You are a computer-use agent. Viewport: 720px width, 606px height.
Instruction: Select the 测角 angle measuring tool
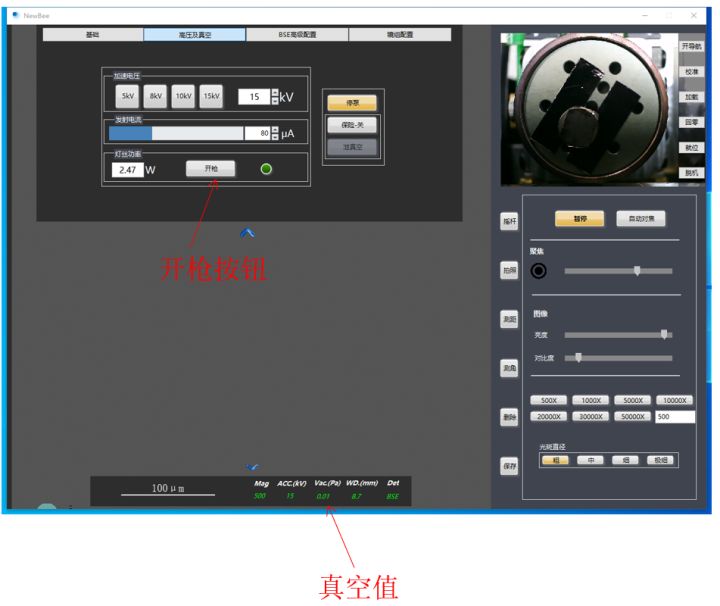510,369
